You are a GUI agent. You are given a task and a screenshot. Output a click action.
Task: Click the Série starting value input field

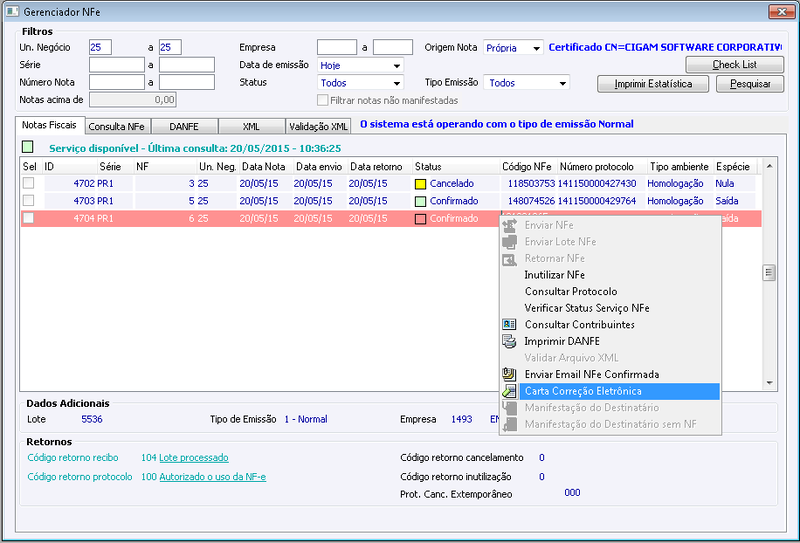tap(117, 65)
